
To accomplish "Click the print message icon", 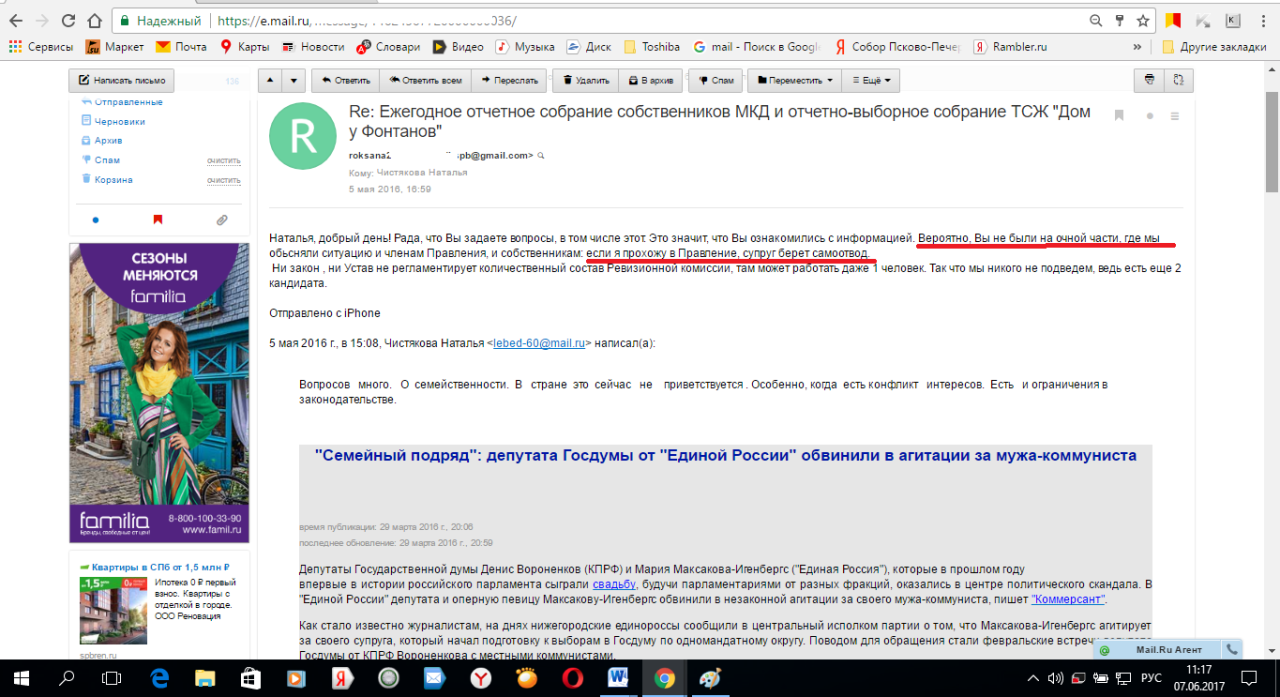I will click(1149, 80).
